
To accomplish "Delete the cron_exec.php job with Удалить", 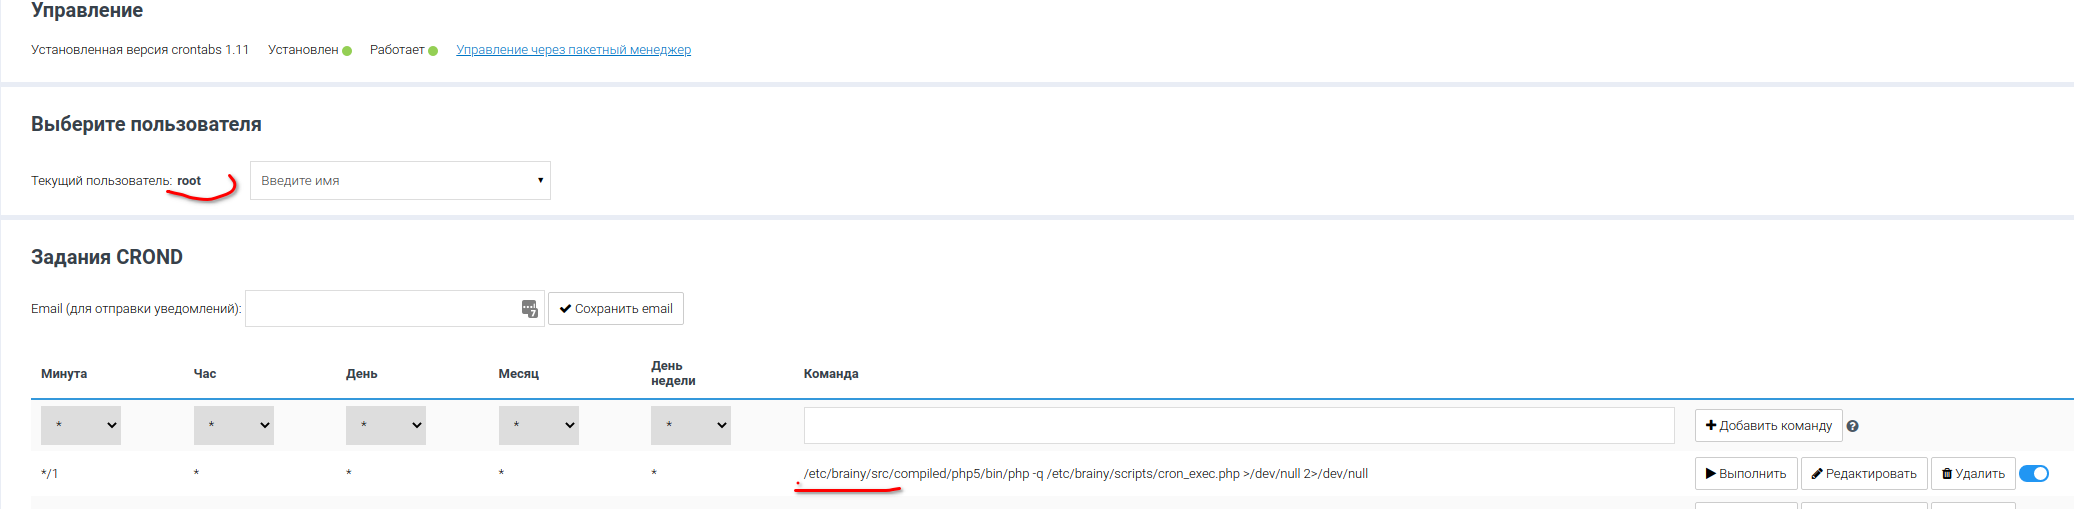I will point(1973,474).
